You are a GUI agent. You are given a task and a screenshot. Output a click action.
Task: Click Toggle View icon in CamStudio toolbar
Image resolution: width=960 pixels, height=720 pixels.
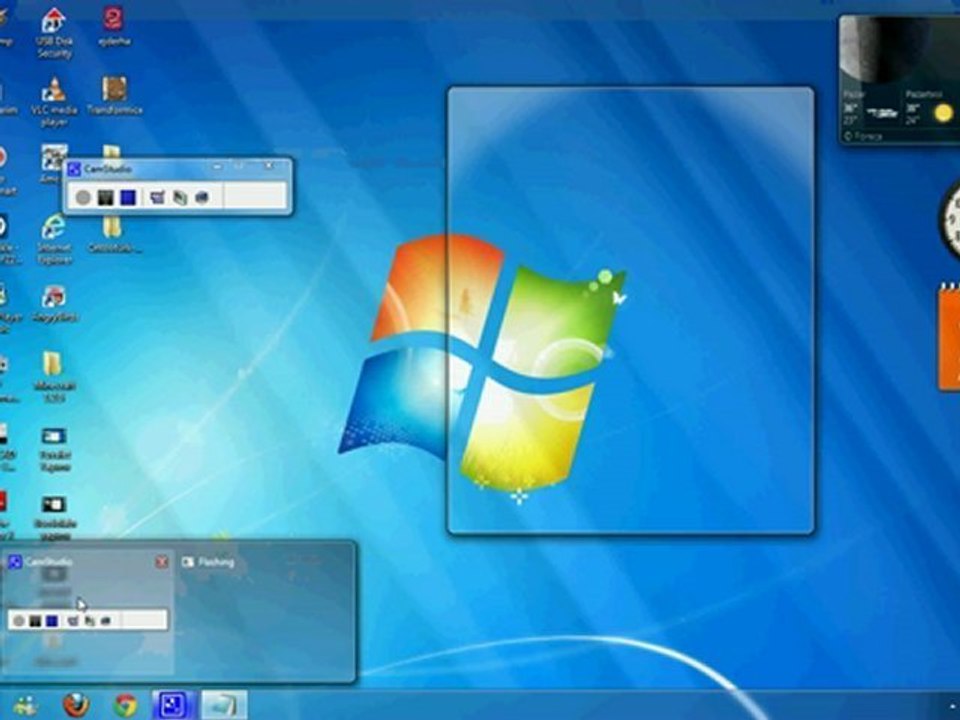click(158, 197)
